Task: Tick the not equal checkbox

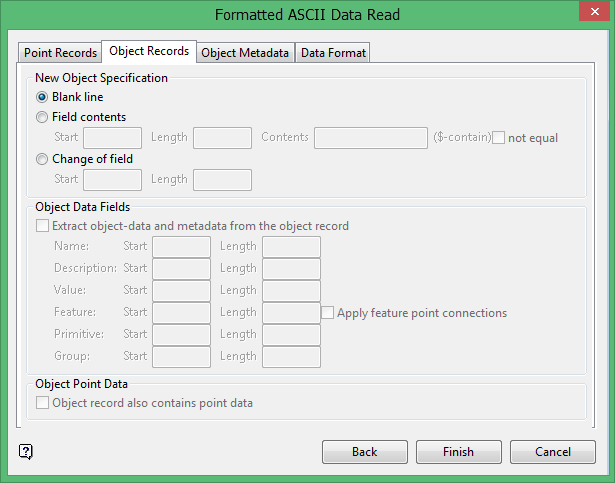Action: click(x=500, y=138)
